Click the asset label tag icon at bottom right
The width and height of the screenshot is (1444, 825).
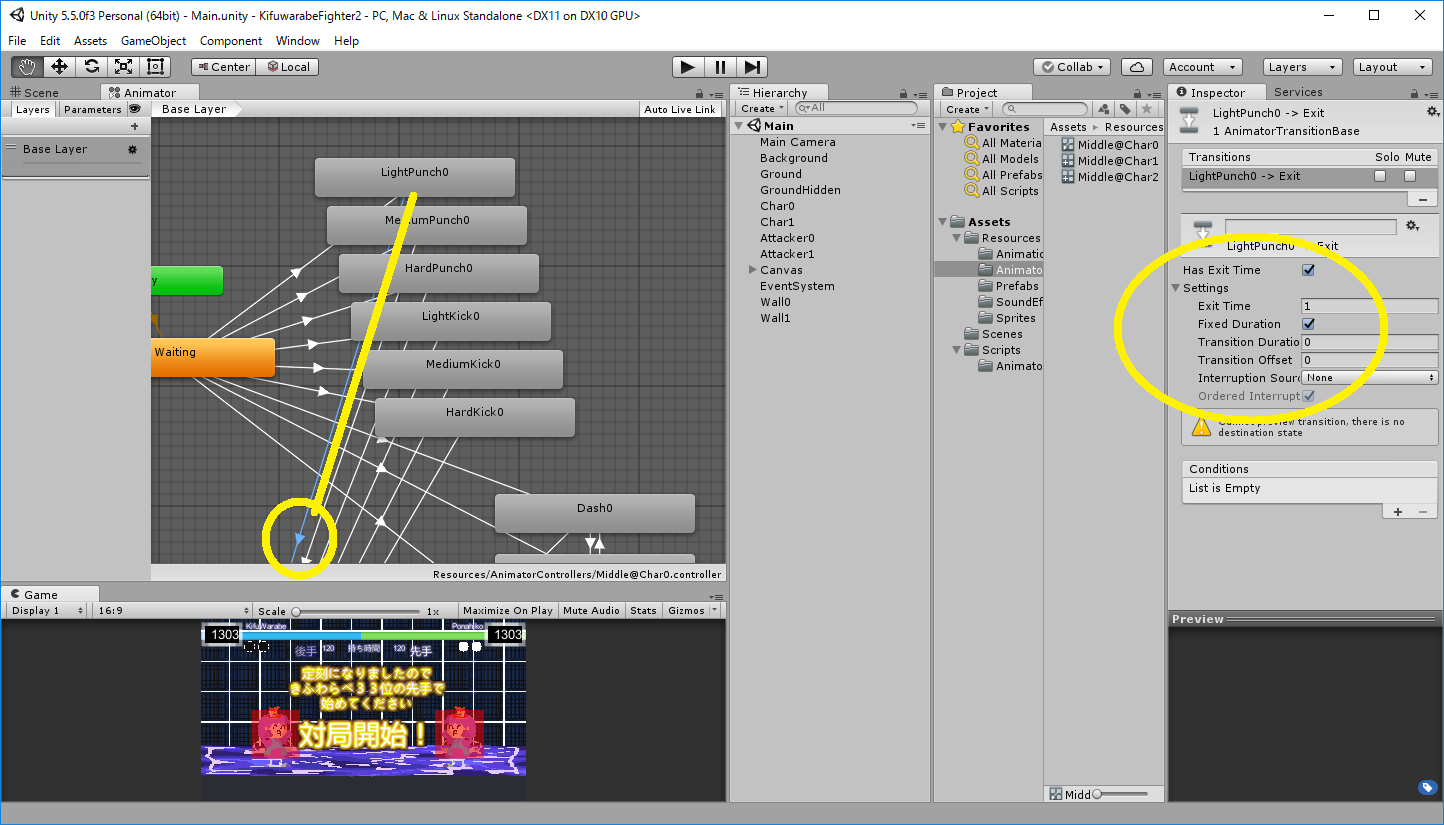coord(1427,787)
